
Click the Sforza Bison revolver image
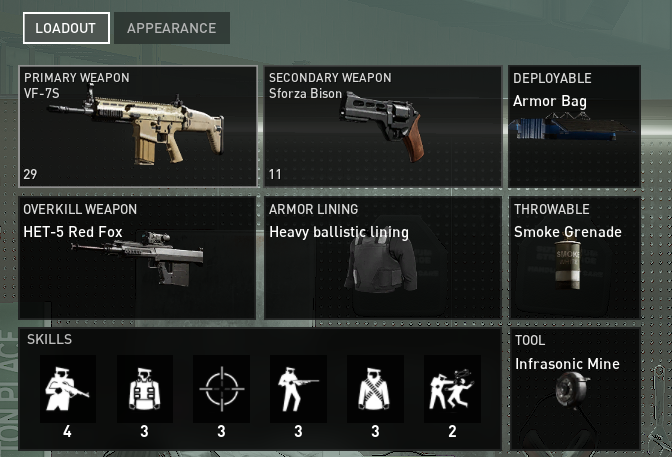pos(383,125)
